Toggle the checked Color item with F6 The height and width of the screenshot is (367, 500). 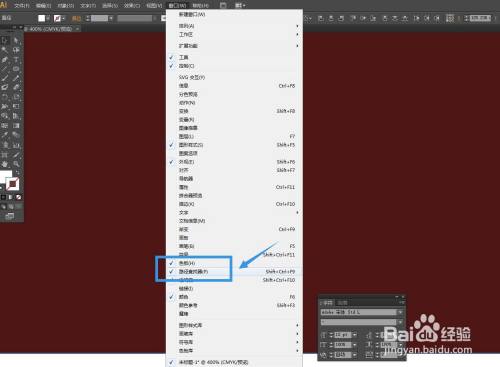click(x=234, y=297)
